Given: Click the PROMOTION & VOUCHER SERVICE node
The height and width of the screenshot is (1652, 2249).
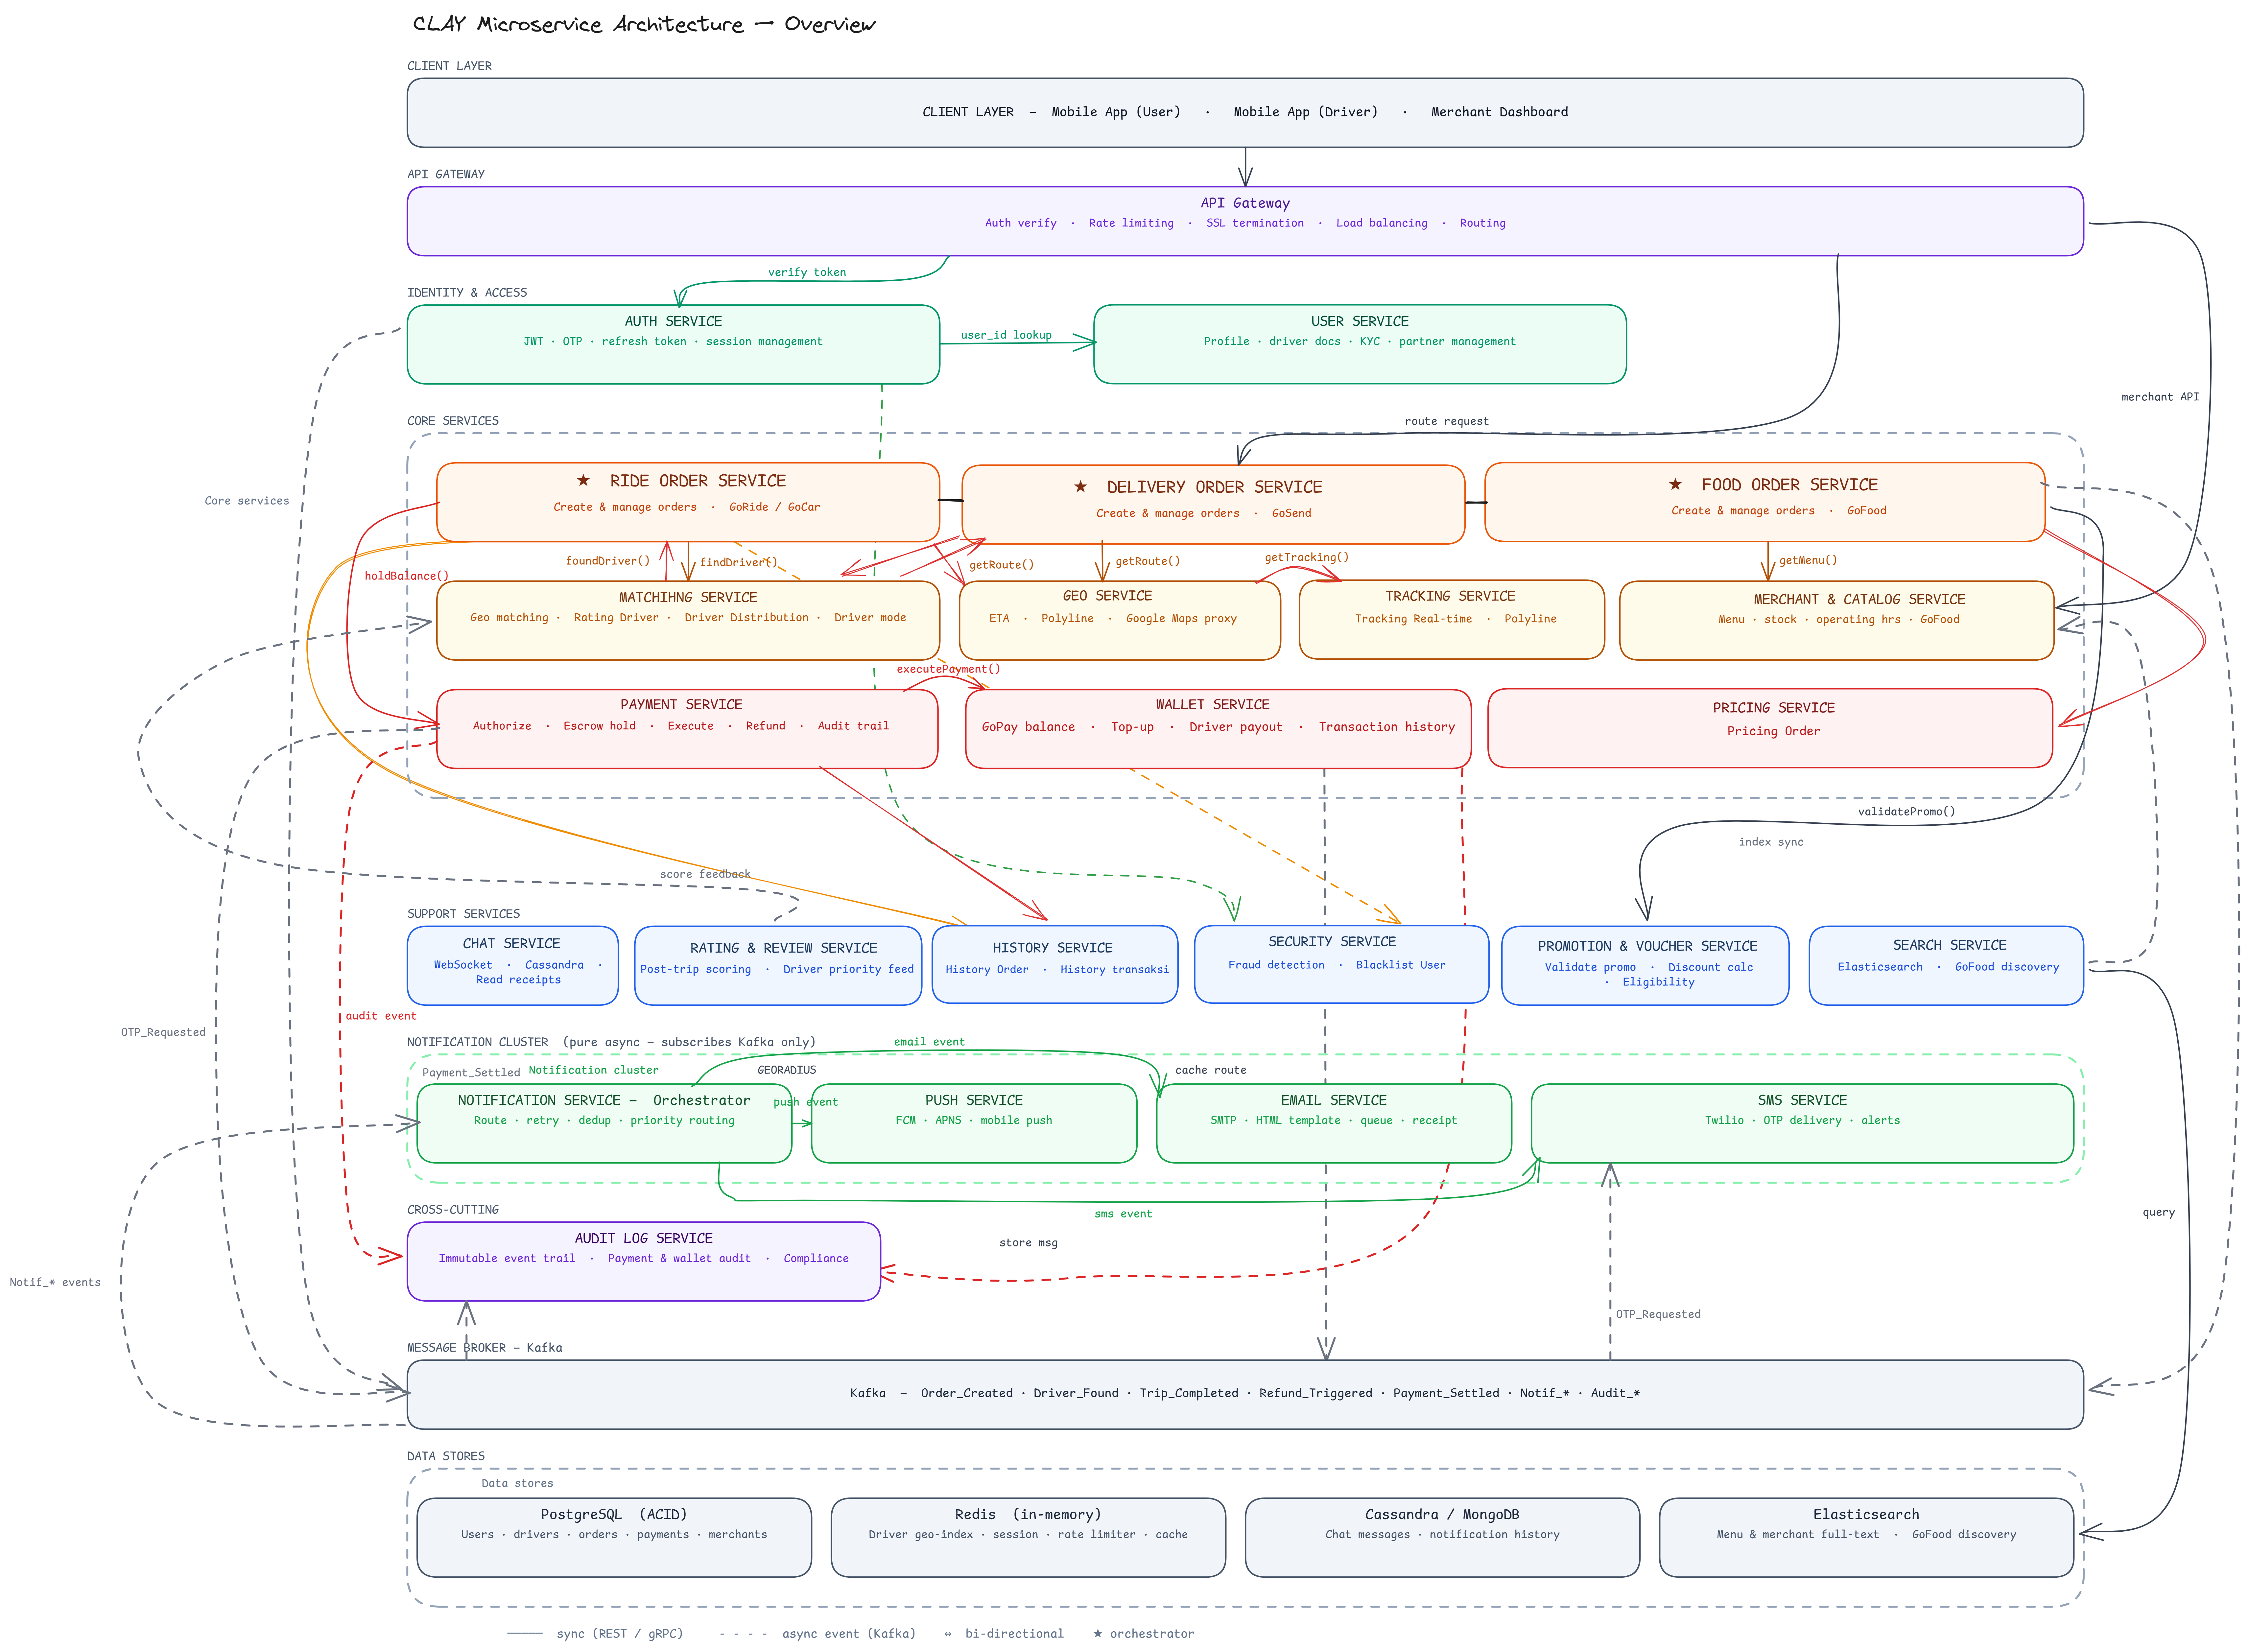Looking at the screenshot, I should tap(1645, 965).
